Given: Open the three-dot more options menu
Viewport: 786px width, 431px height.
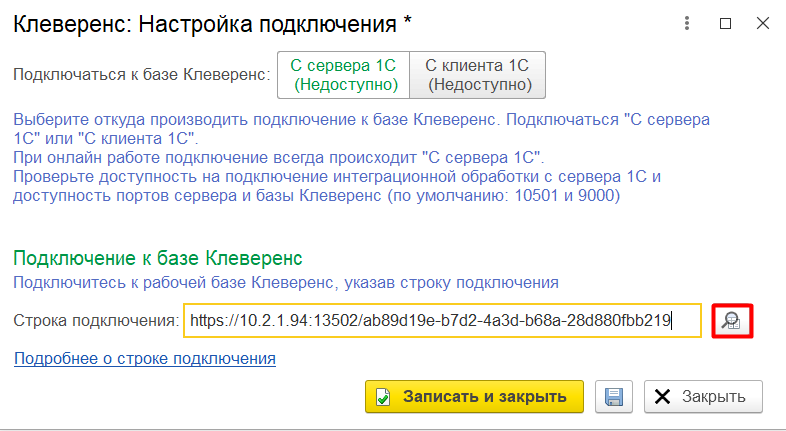Looking at the screenshot, I should (687, 23).
